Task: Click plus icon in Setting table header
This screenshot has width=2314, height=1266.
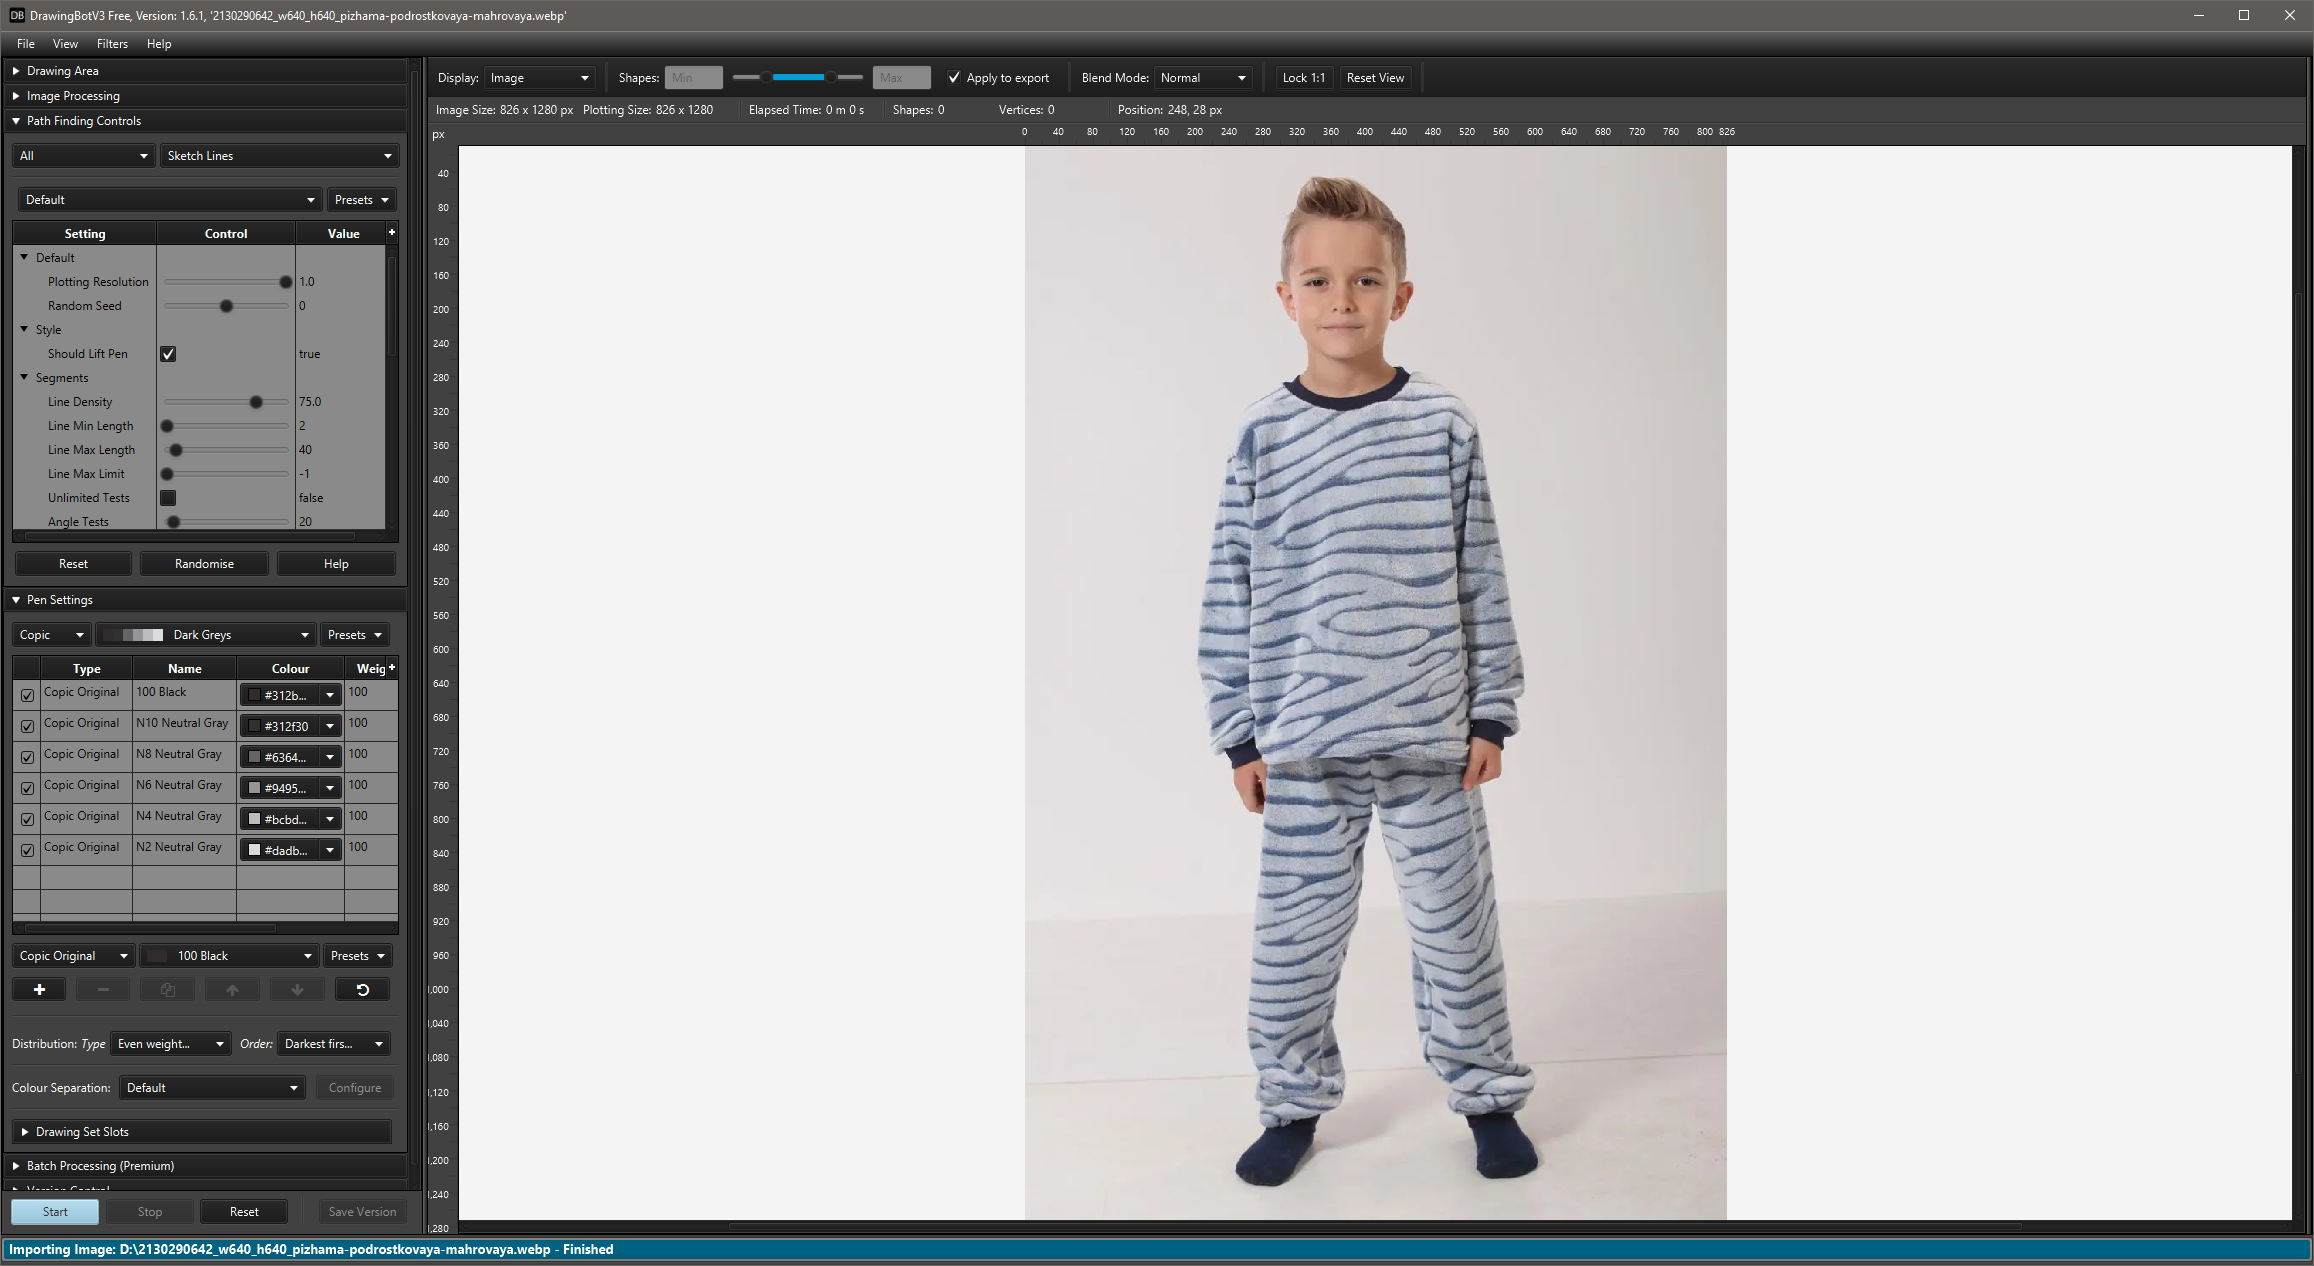Action: coord(392,232)
